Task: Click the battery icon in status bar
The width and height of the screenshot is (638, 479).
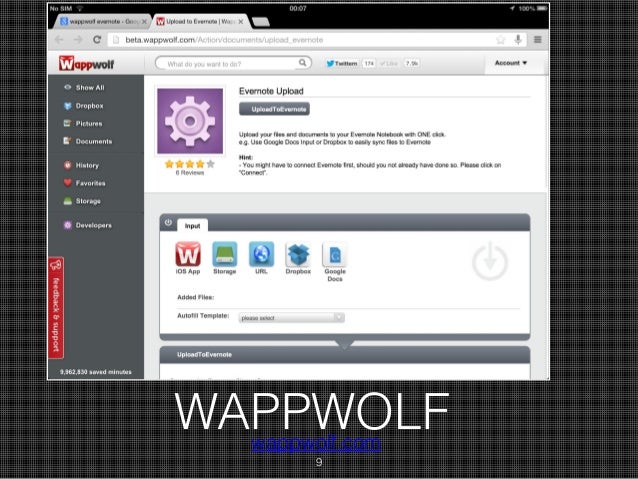Action: click(x=542, y=8)
